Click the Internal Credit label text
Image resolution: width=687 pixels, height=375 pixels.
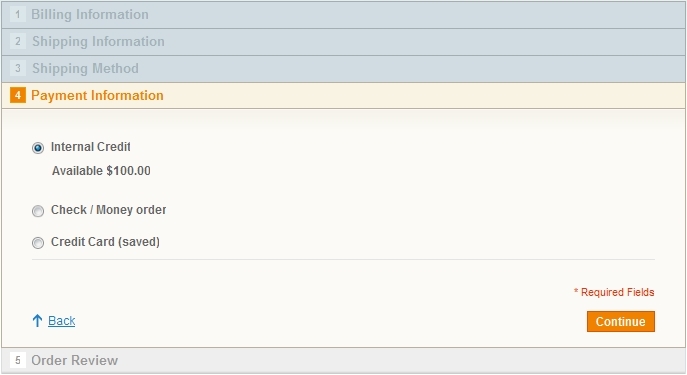(91, 147)
